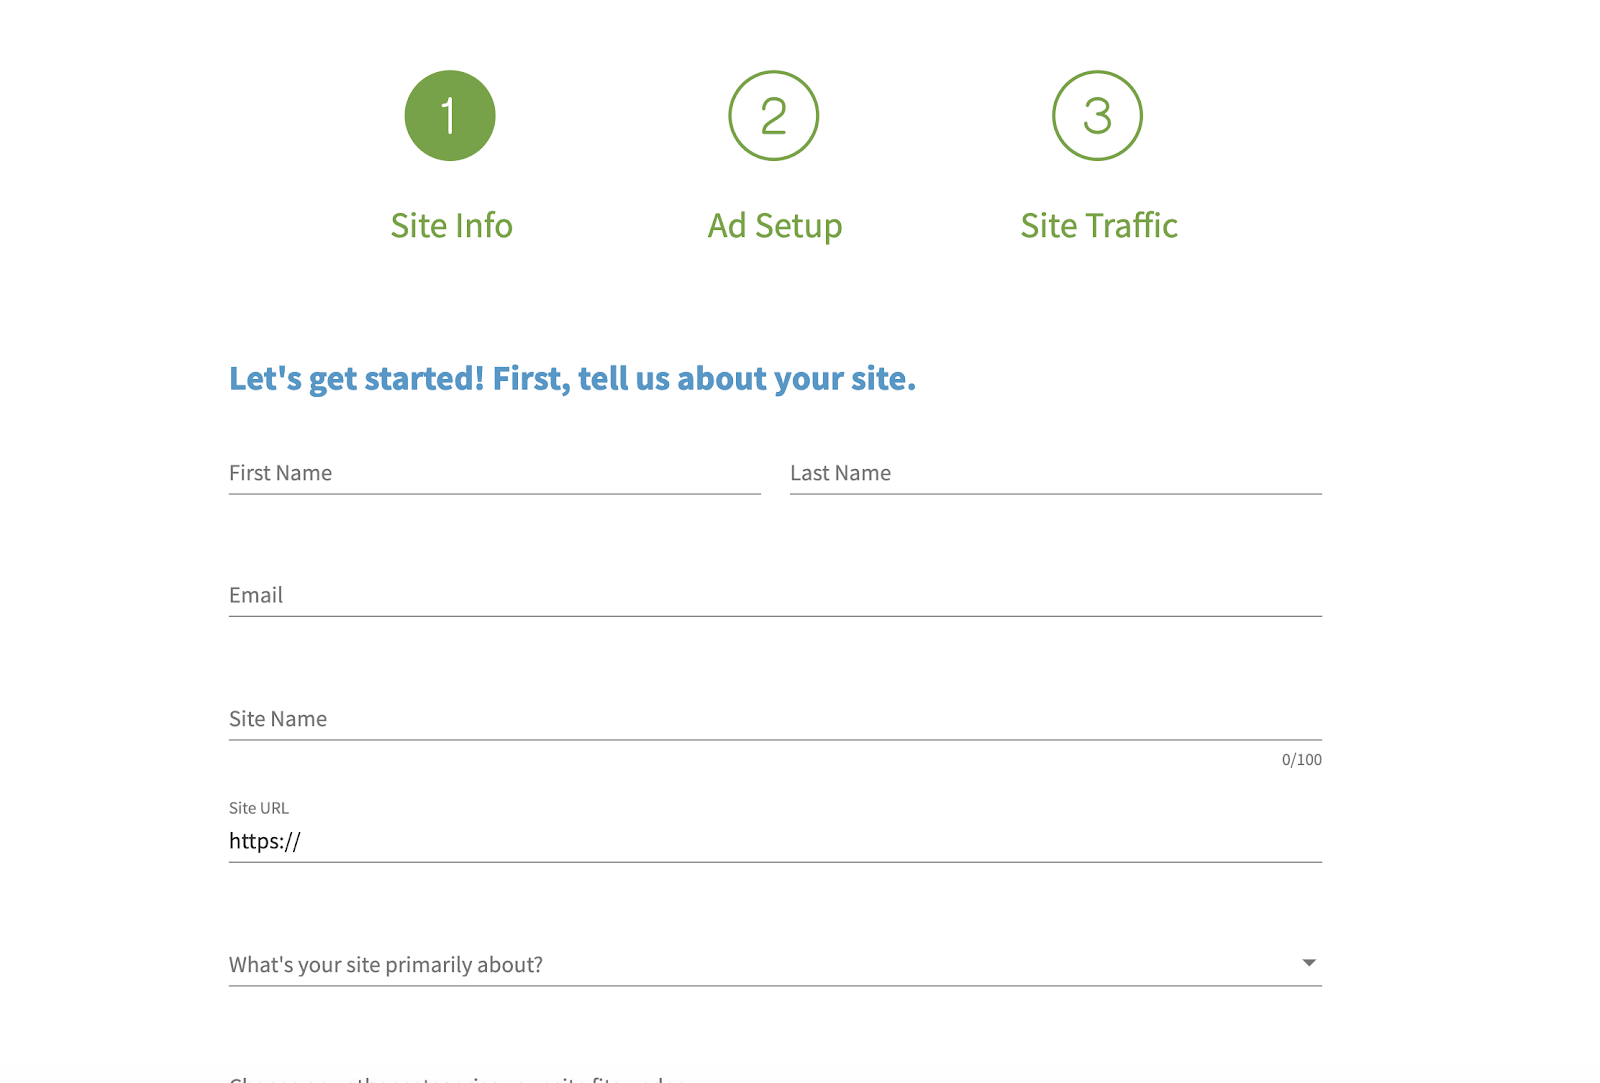The image size is (1600, 1083).
Task: Switch to the Ad Setup step
Action: (x=774, y=225)
